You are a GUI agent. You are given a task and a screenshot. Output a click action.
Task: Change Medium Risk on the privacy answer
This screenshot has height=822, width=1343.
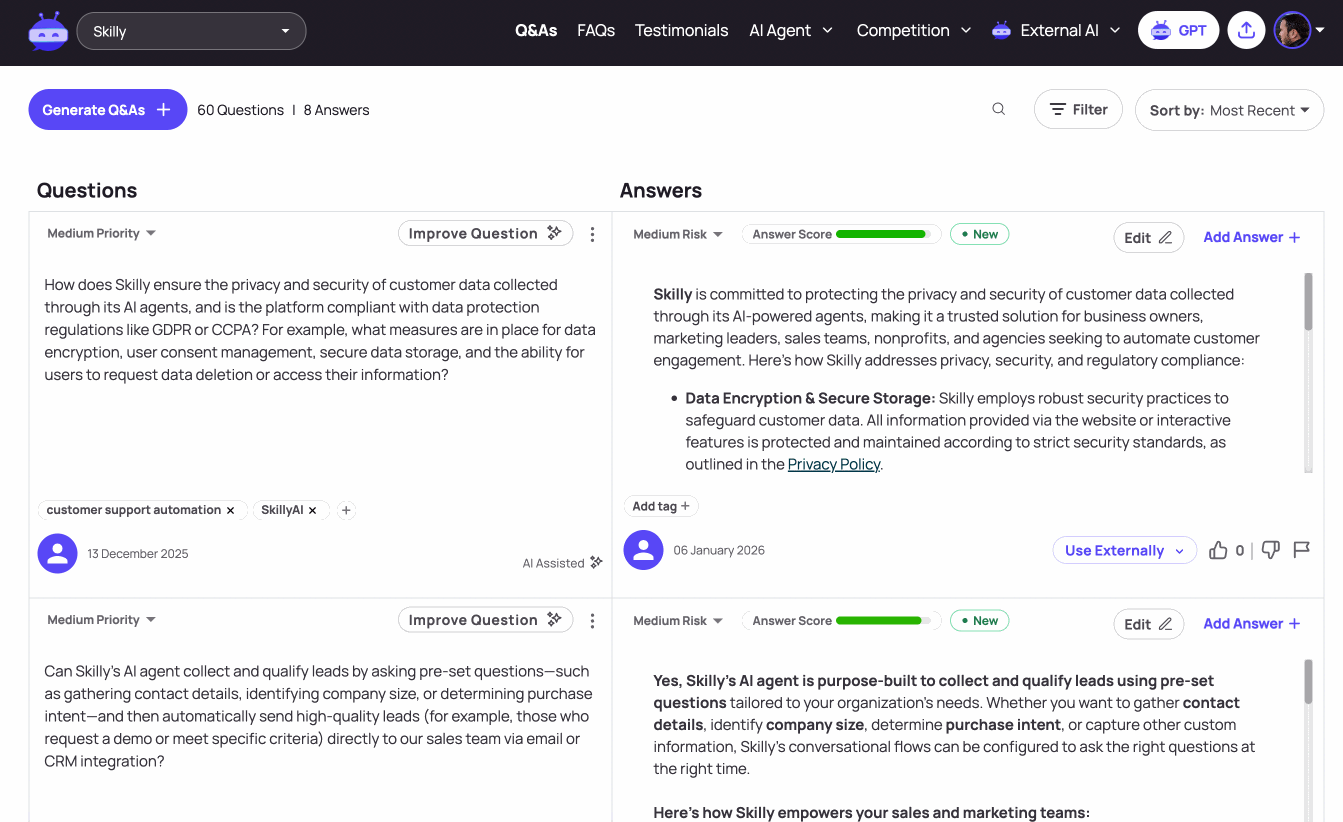[678, 234]
